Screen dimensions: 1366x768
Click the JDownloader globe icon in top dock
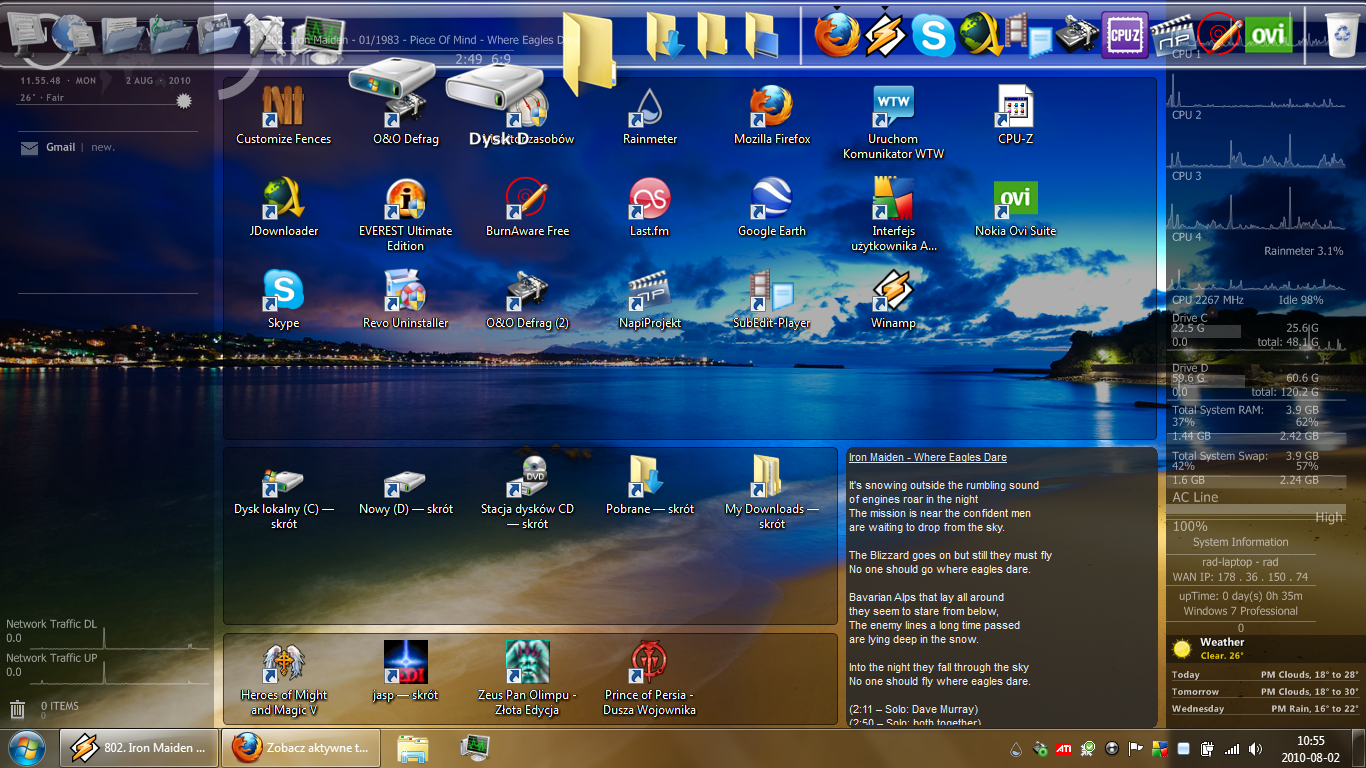(981, 36)
